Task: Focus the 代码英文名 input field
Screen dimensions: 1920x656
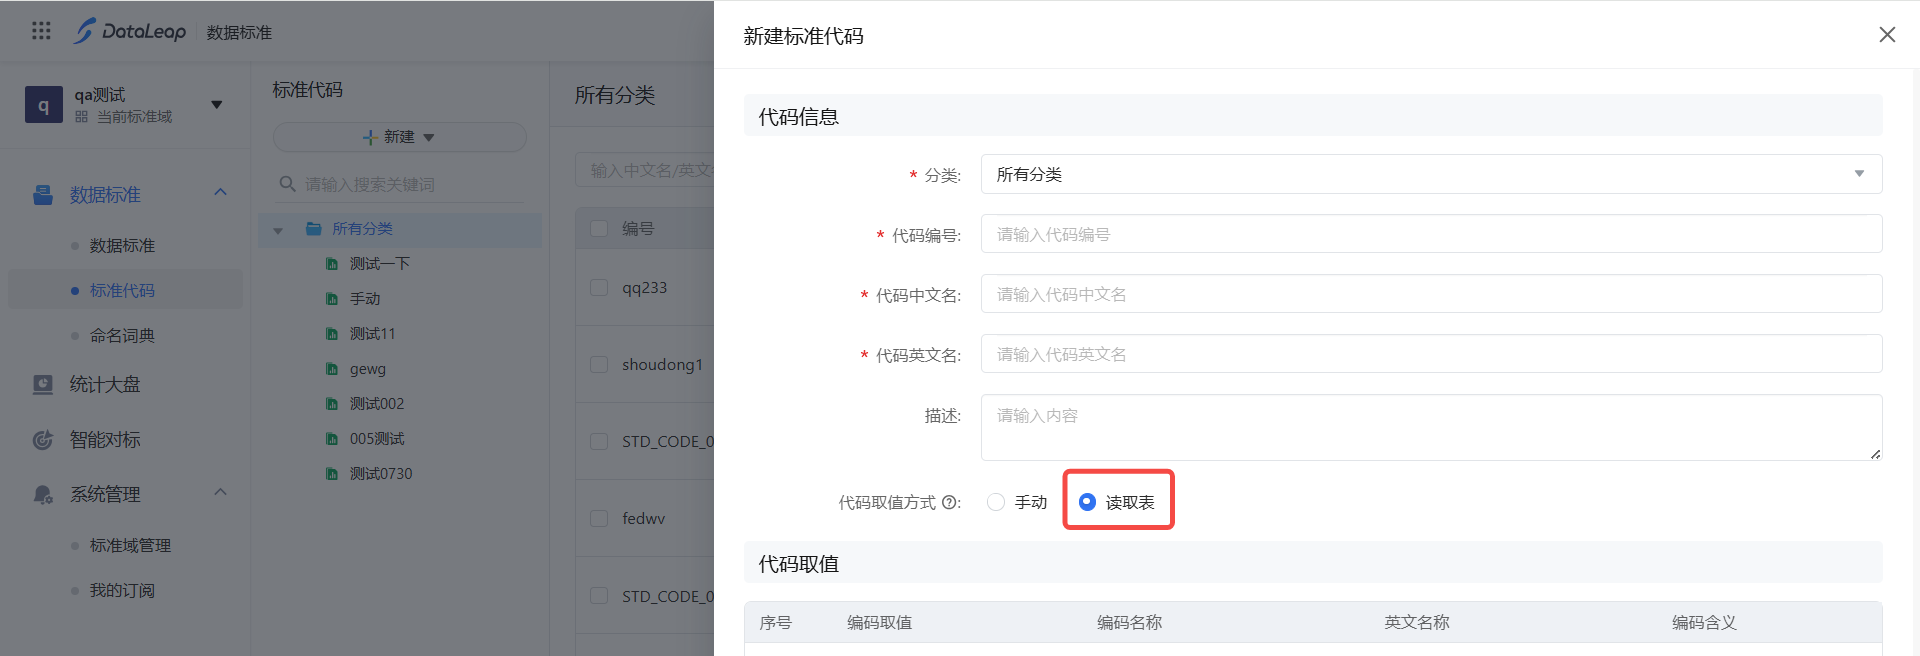Action: point(1431,354)
